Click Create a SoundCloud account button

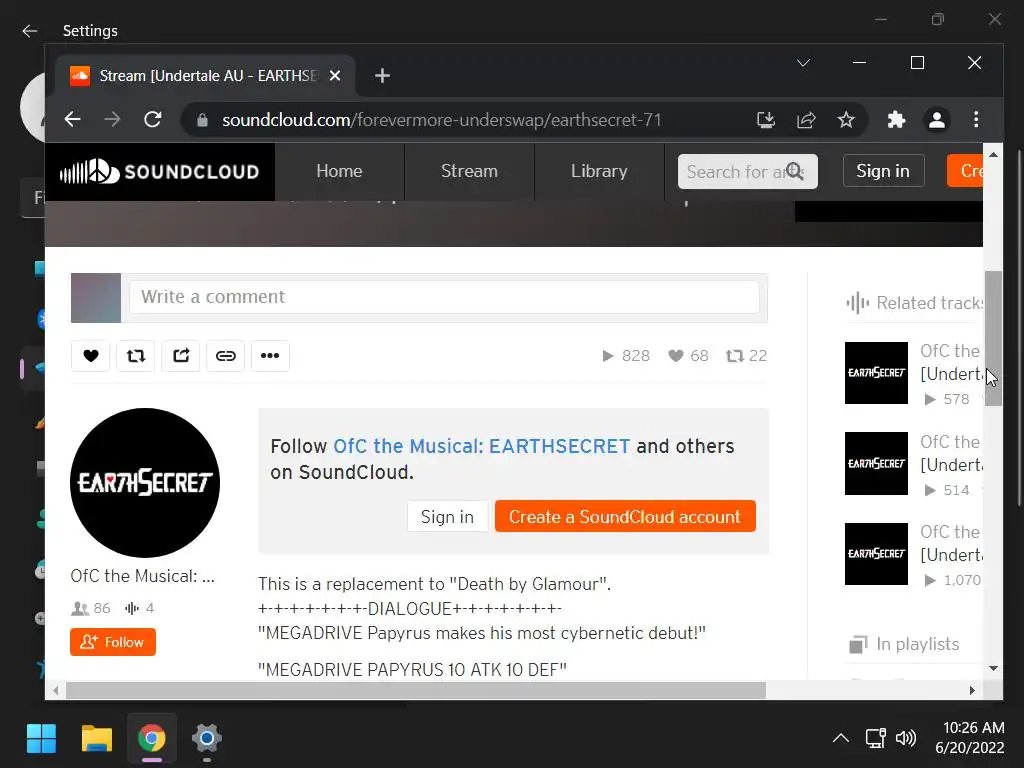(x=625, y=517)
